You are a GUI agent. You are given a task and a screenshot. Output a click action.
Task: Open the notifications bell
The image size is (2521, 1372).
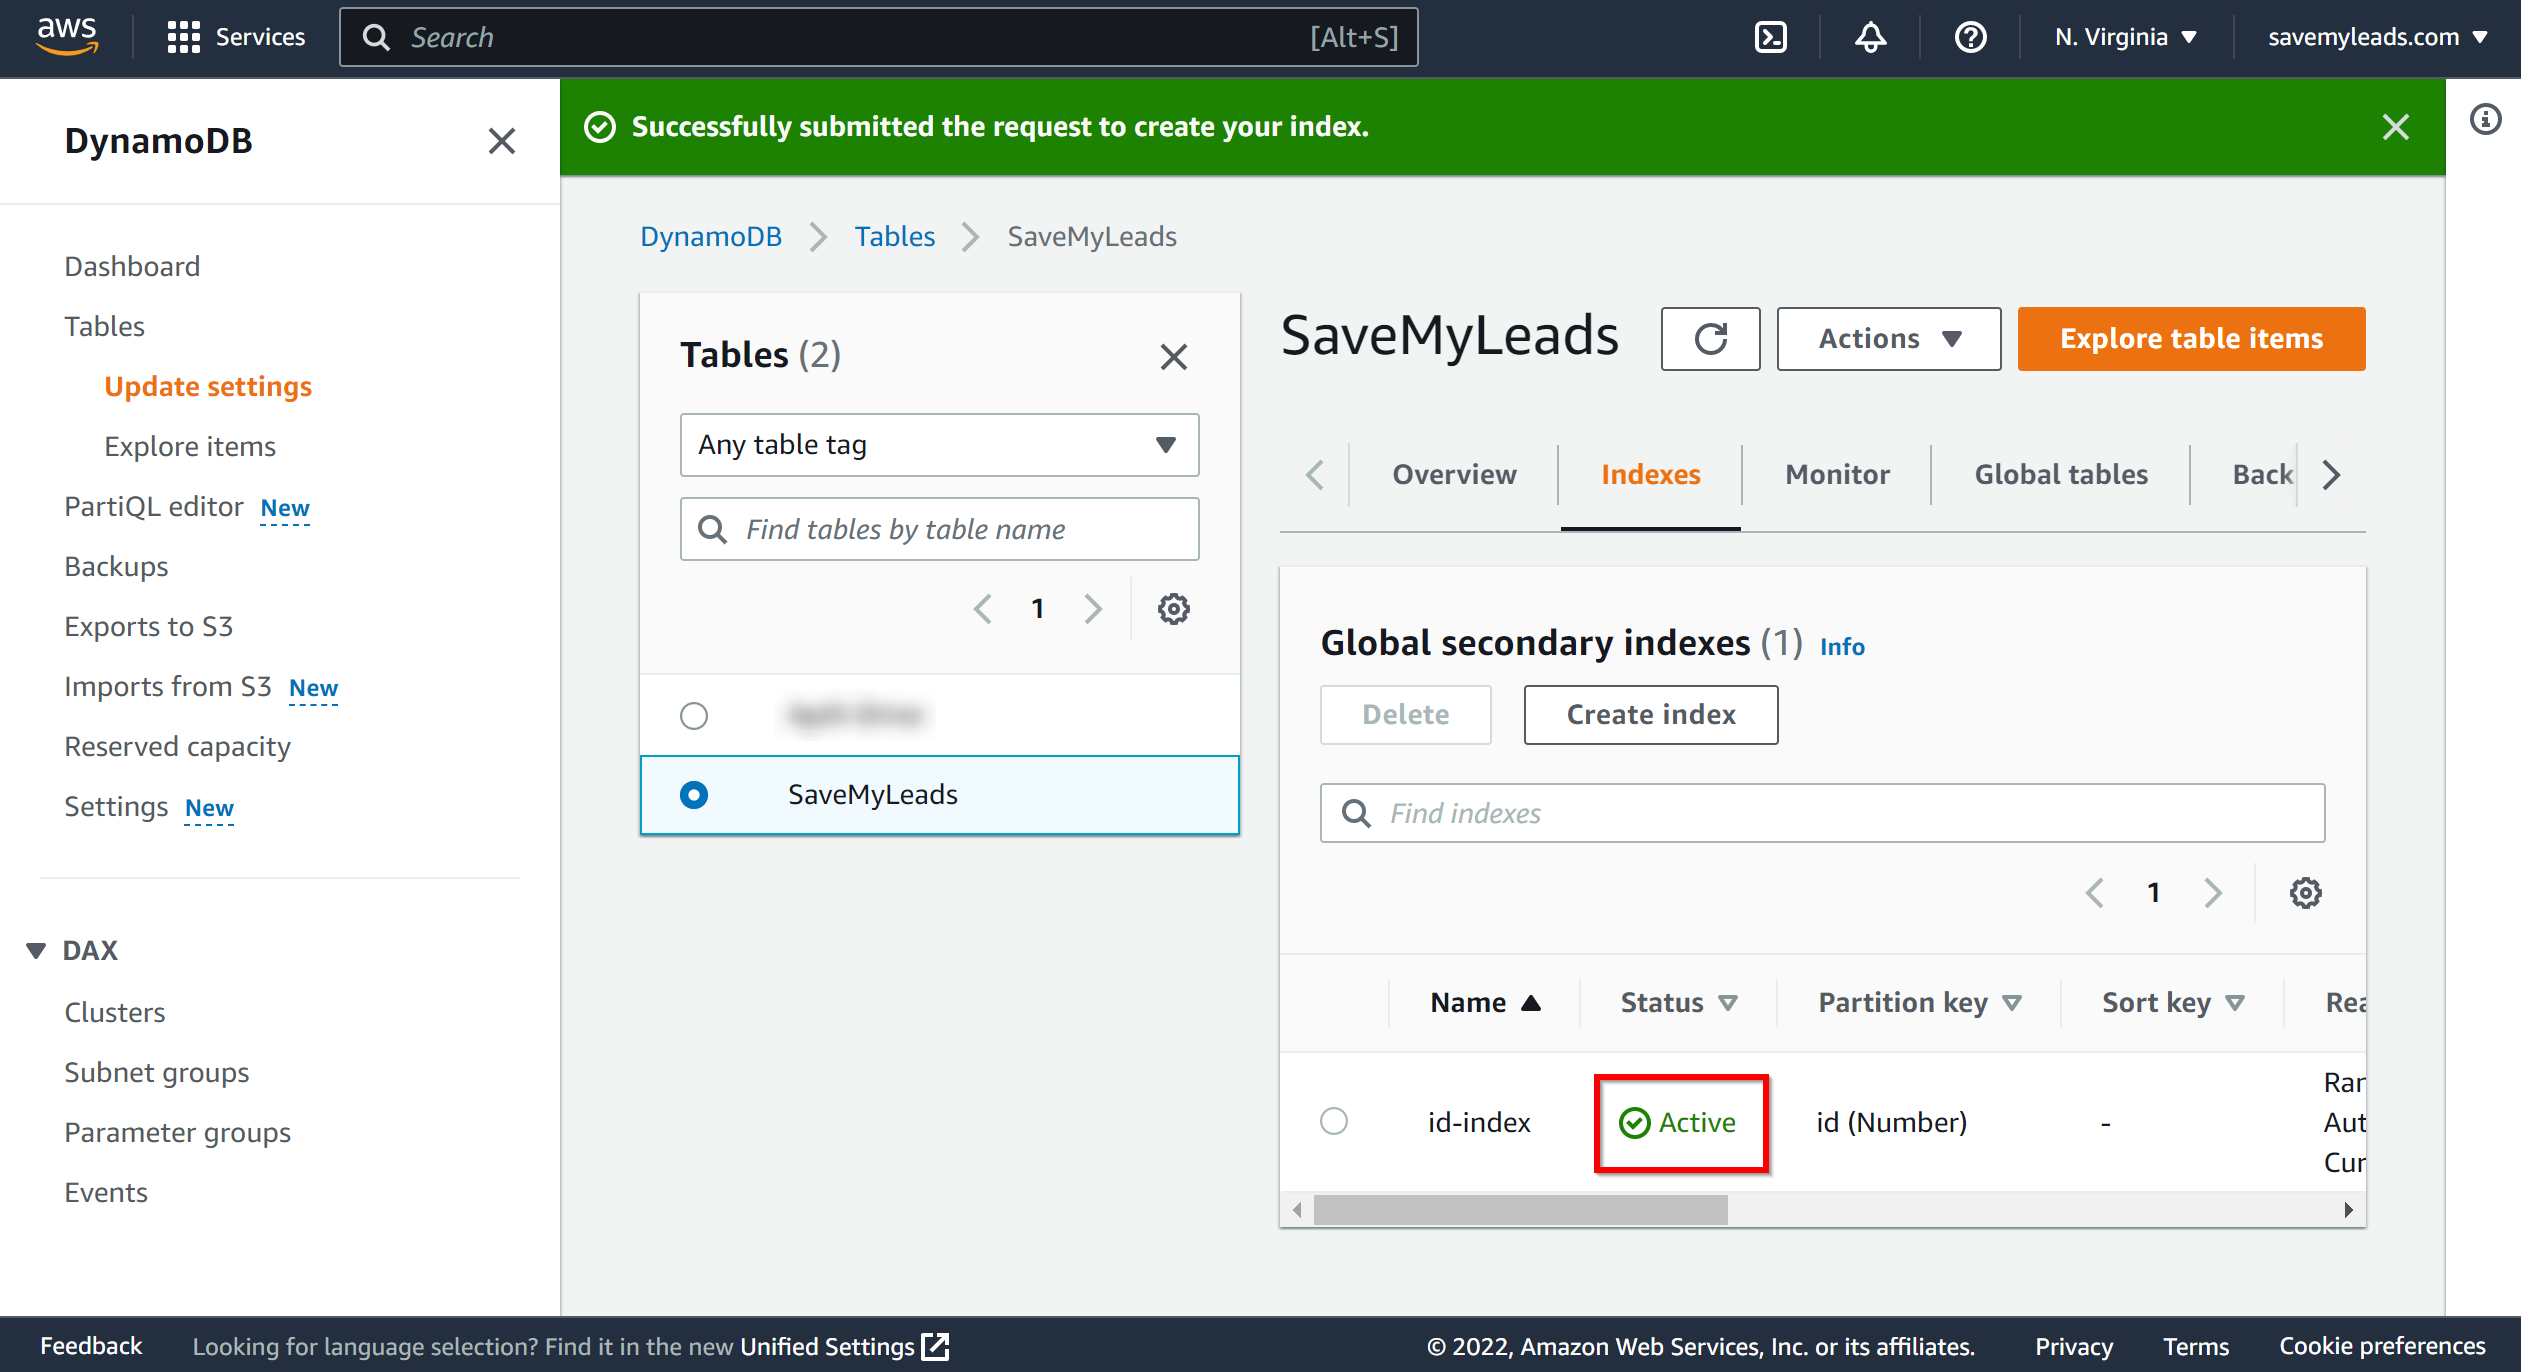coord(1870,37)
